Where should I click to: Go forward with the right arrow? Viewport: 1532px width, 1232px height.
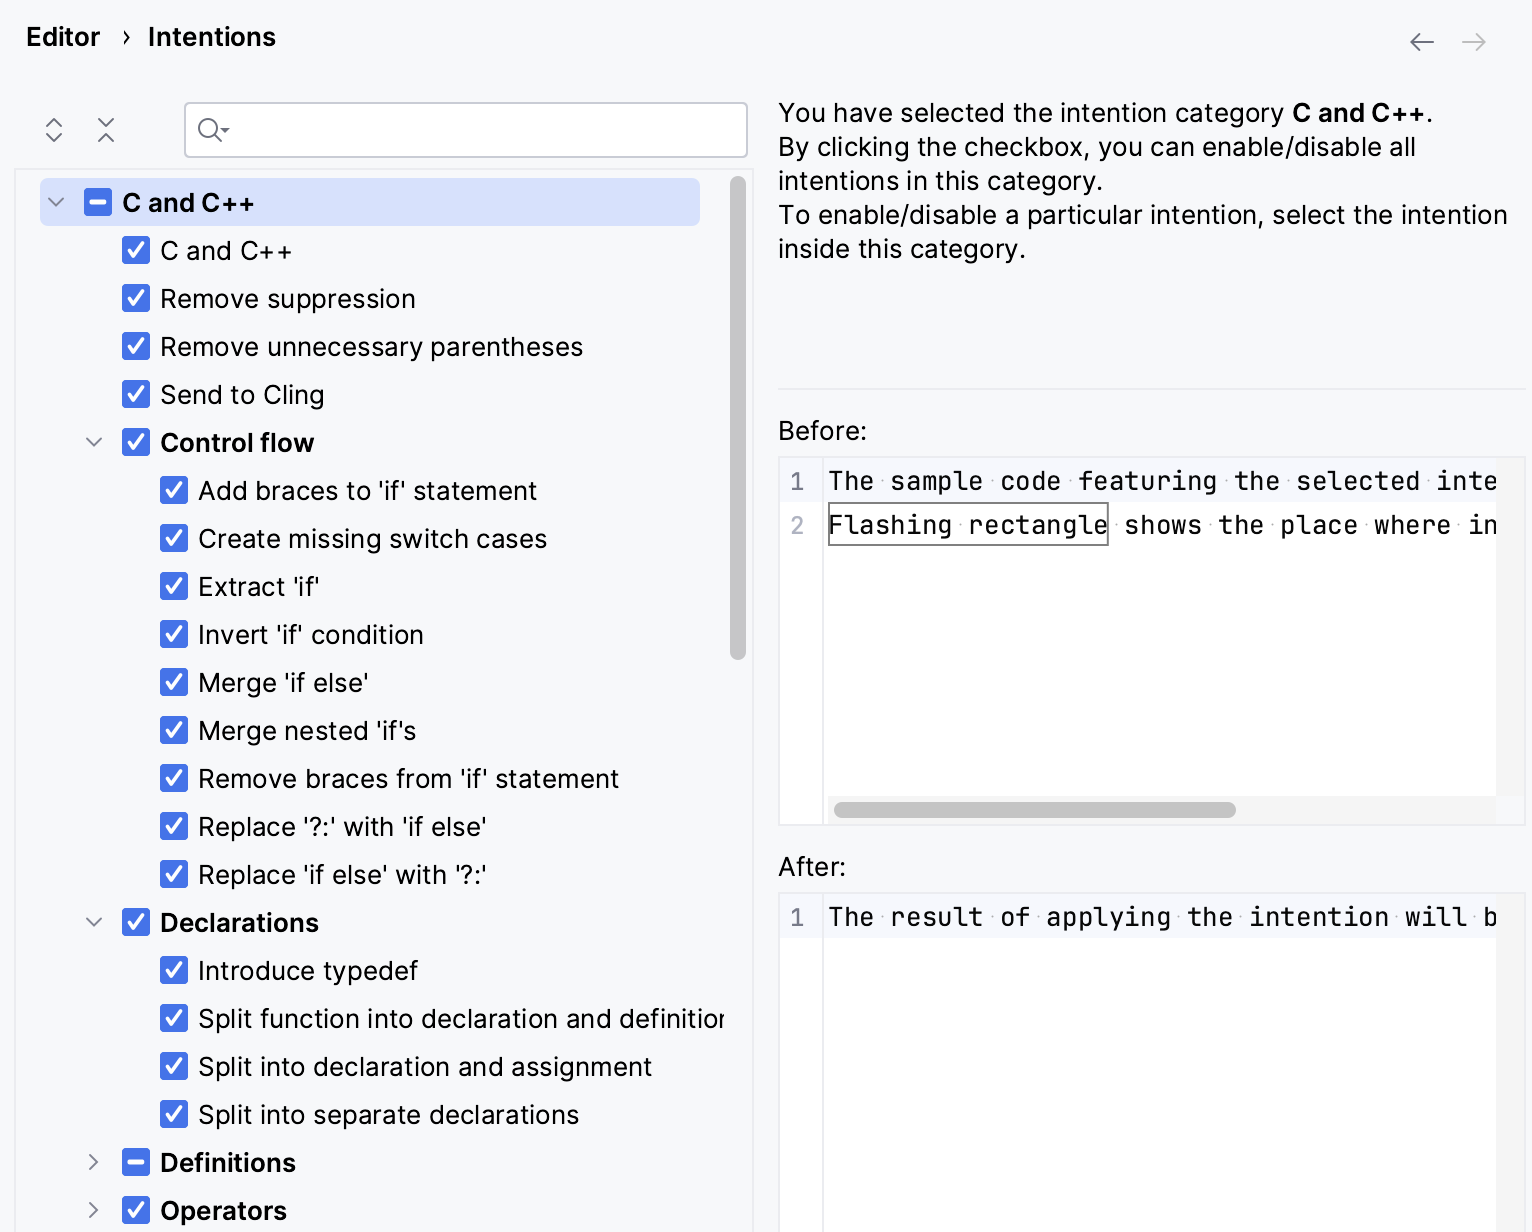pos(1473,42)
